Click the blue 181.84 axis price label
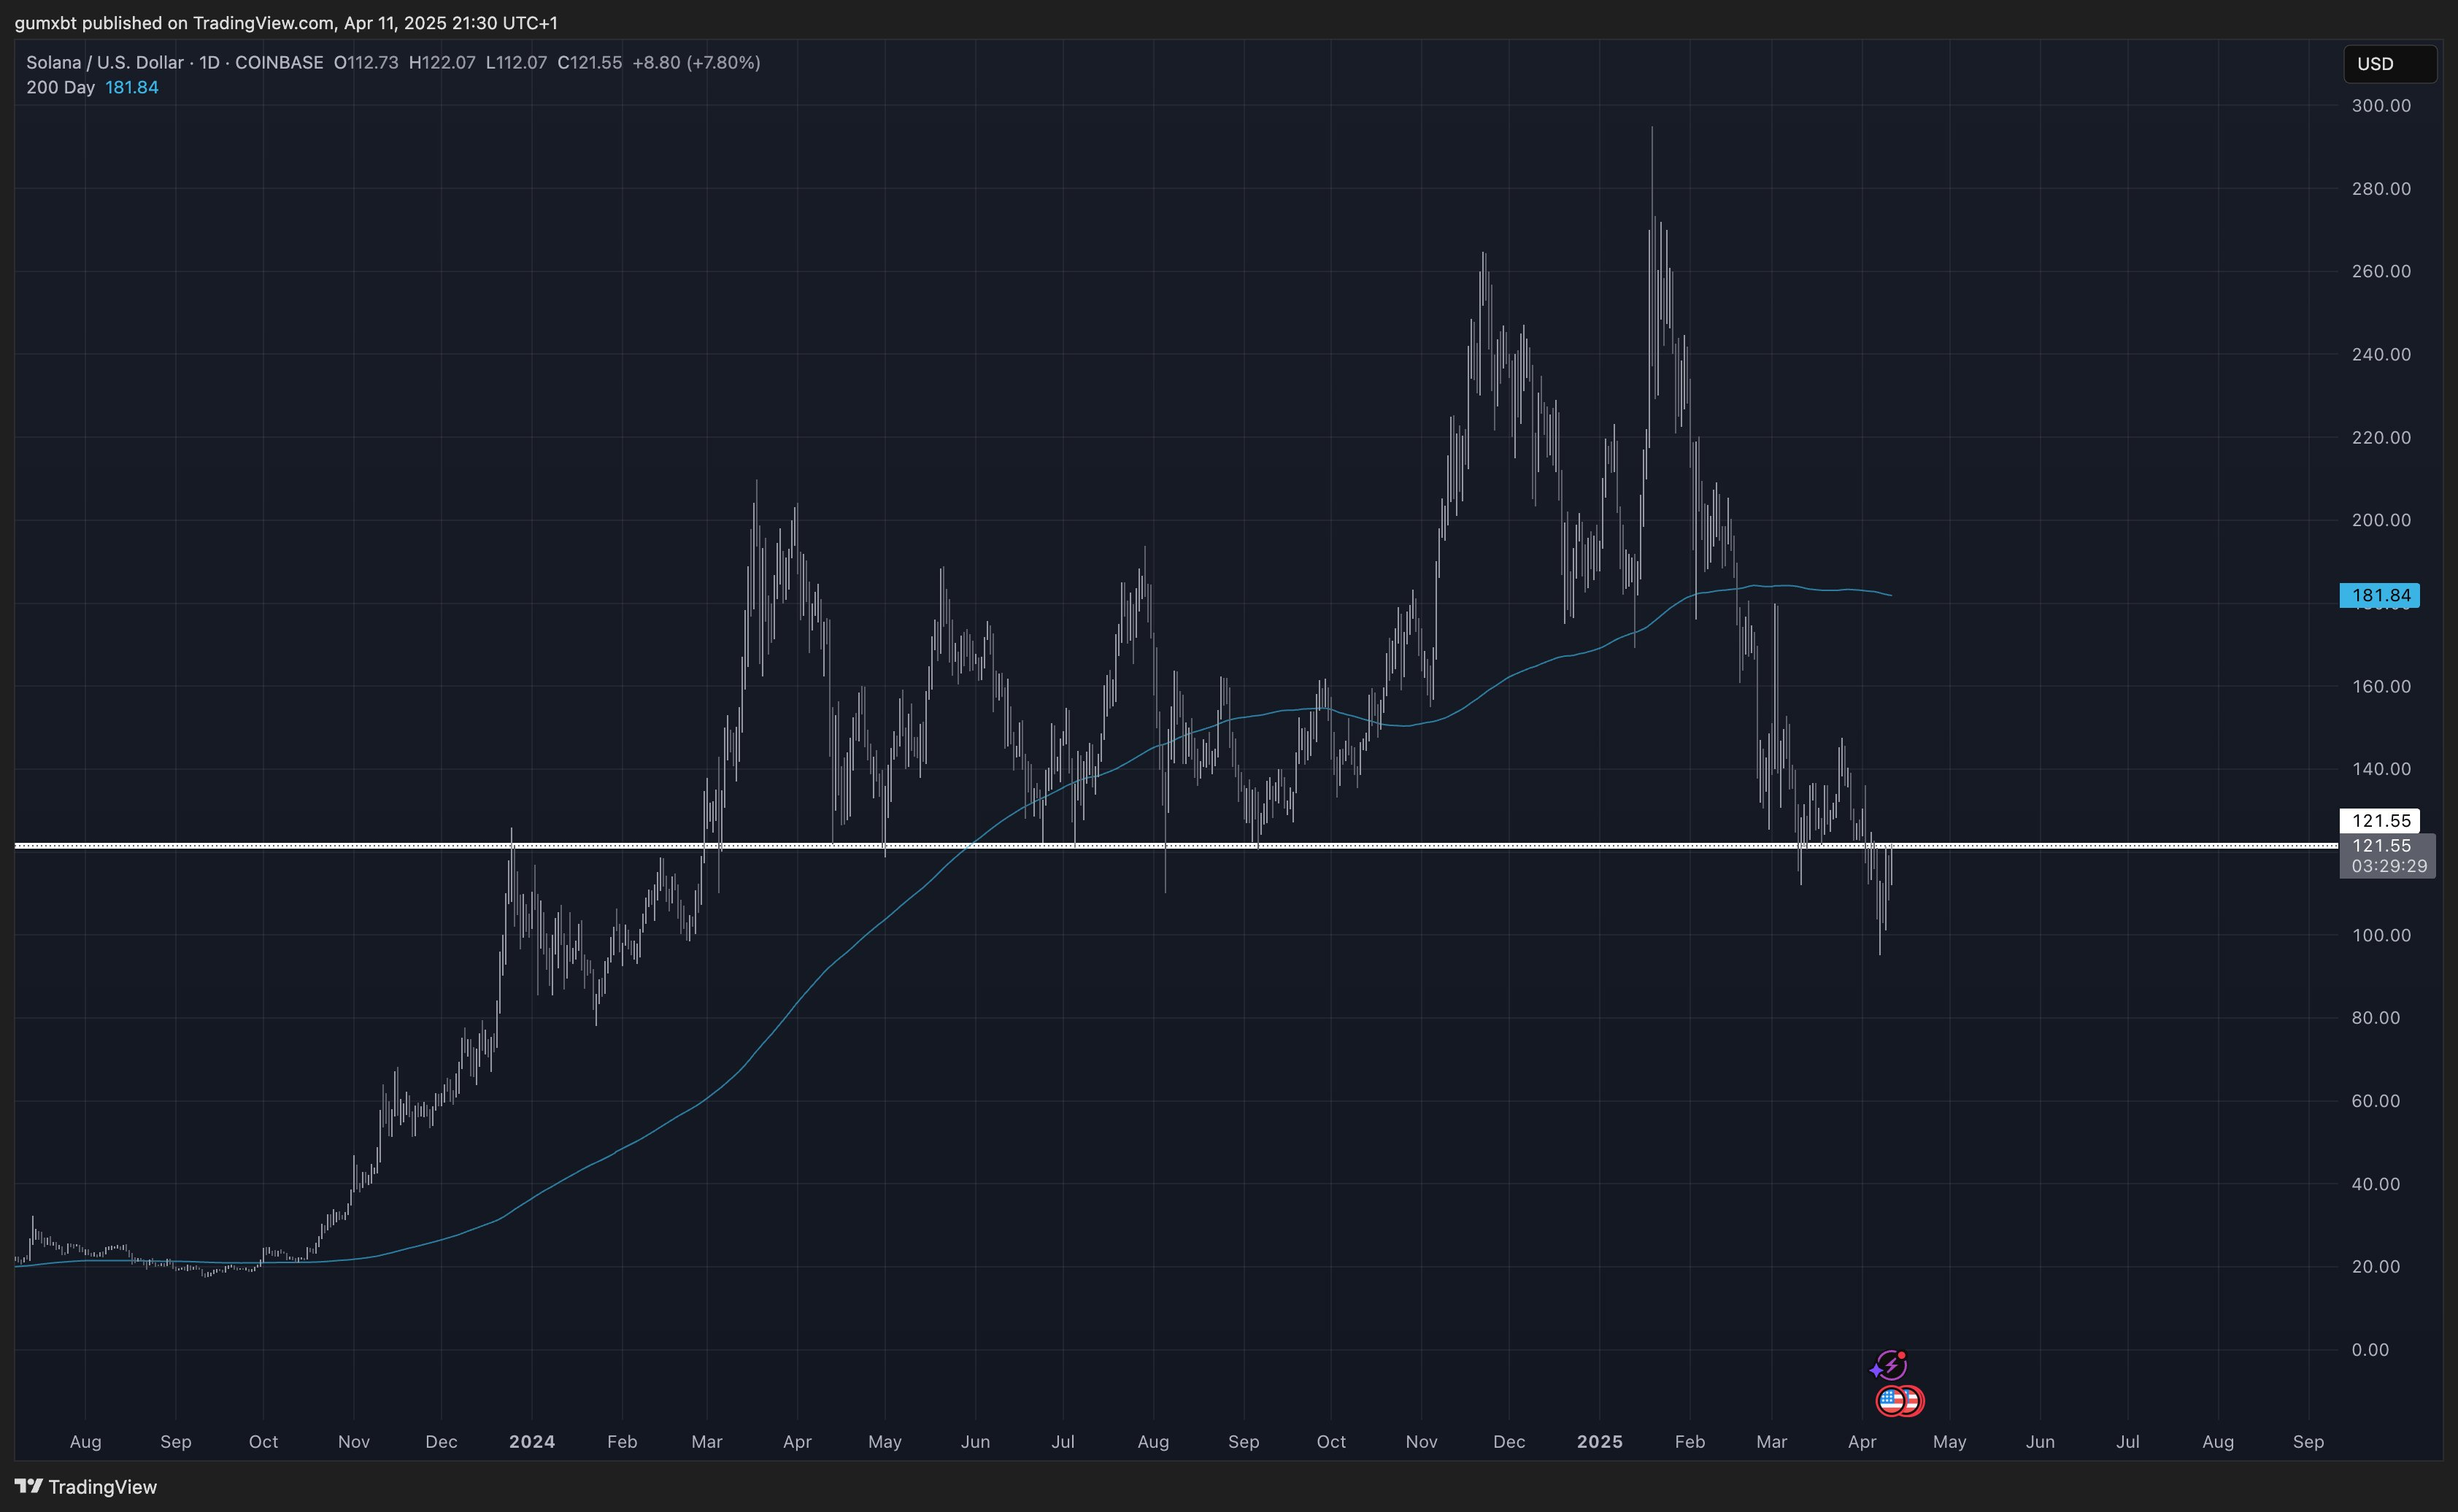Viewport: 2458px width, 1512px height. click(x=2380, y=595)
